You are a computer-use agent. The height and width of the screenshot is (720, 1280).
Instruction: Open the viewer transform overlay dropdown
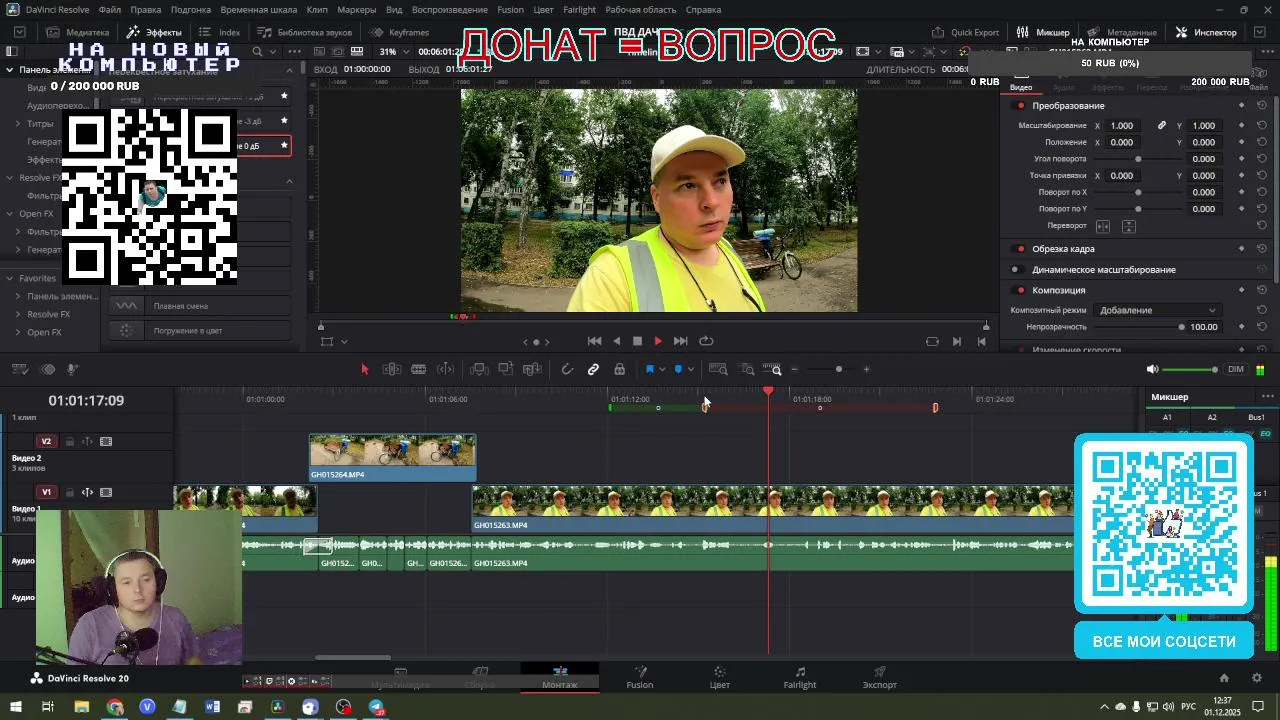click(344, 342)
